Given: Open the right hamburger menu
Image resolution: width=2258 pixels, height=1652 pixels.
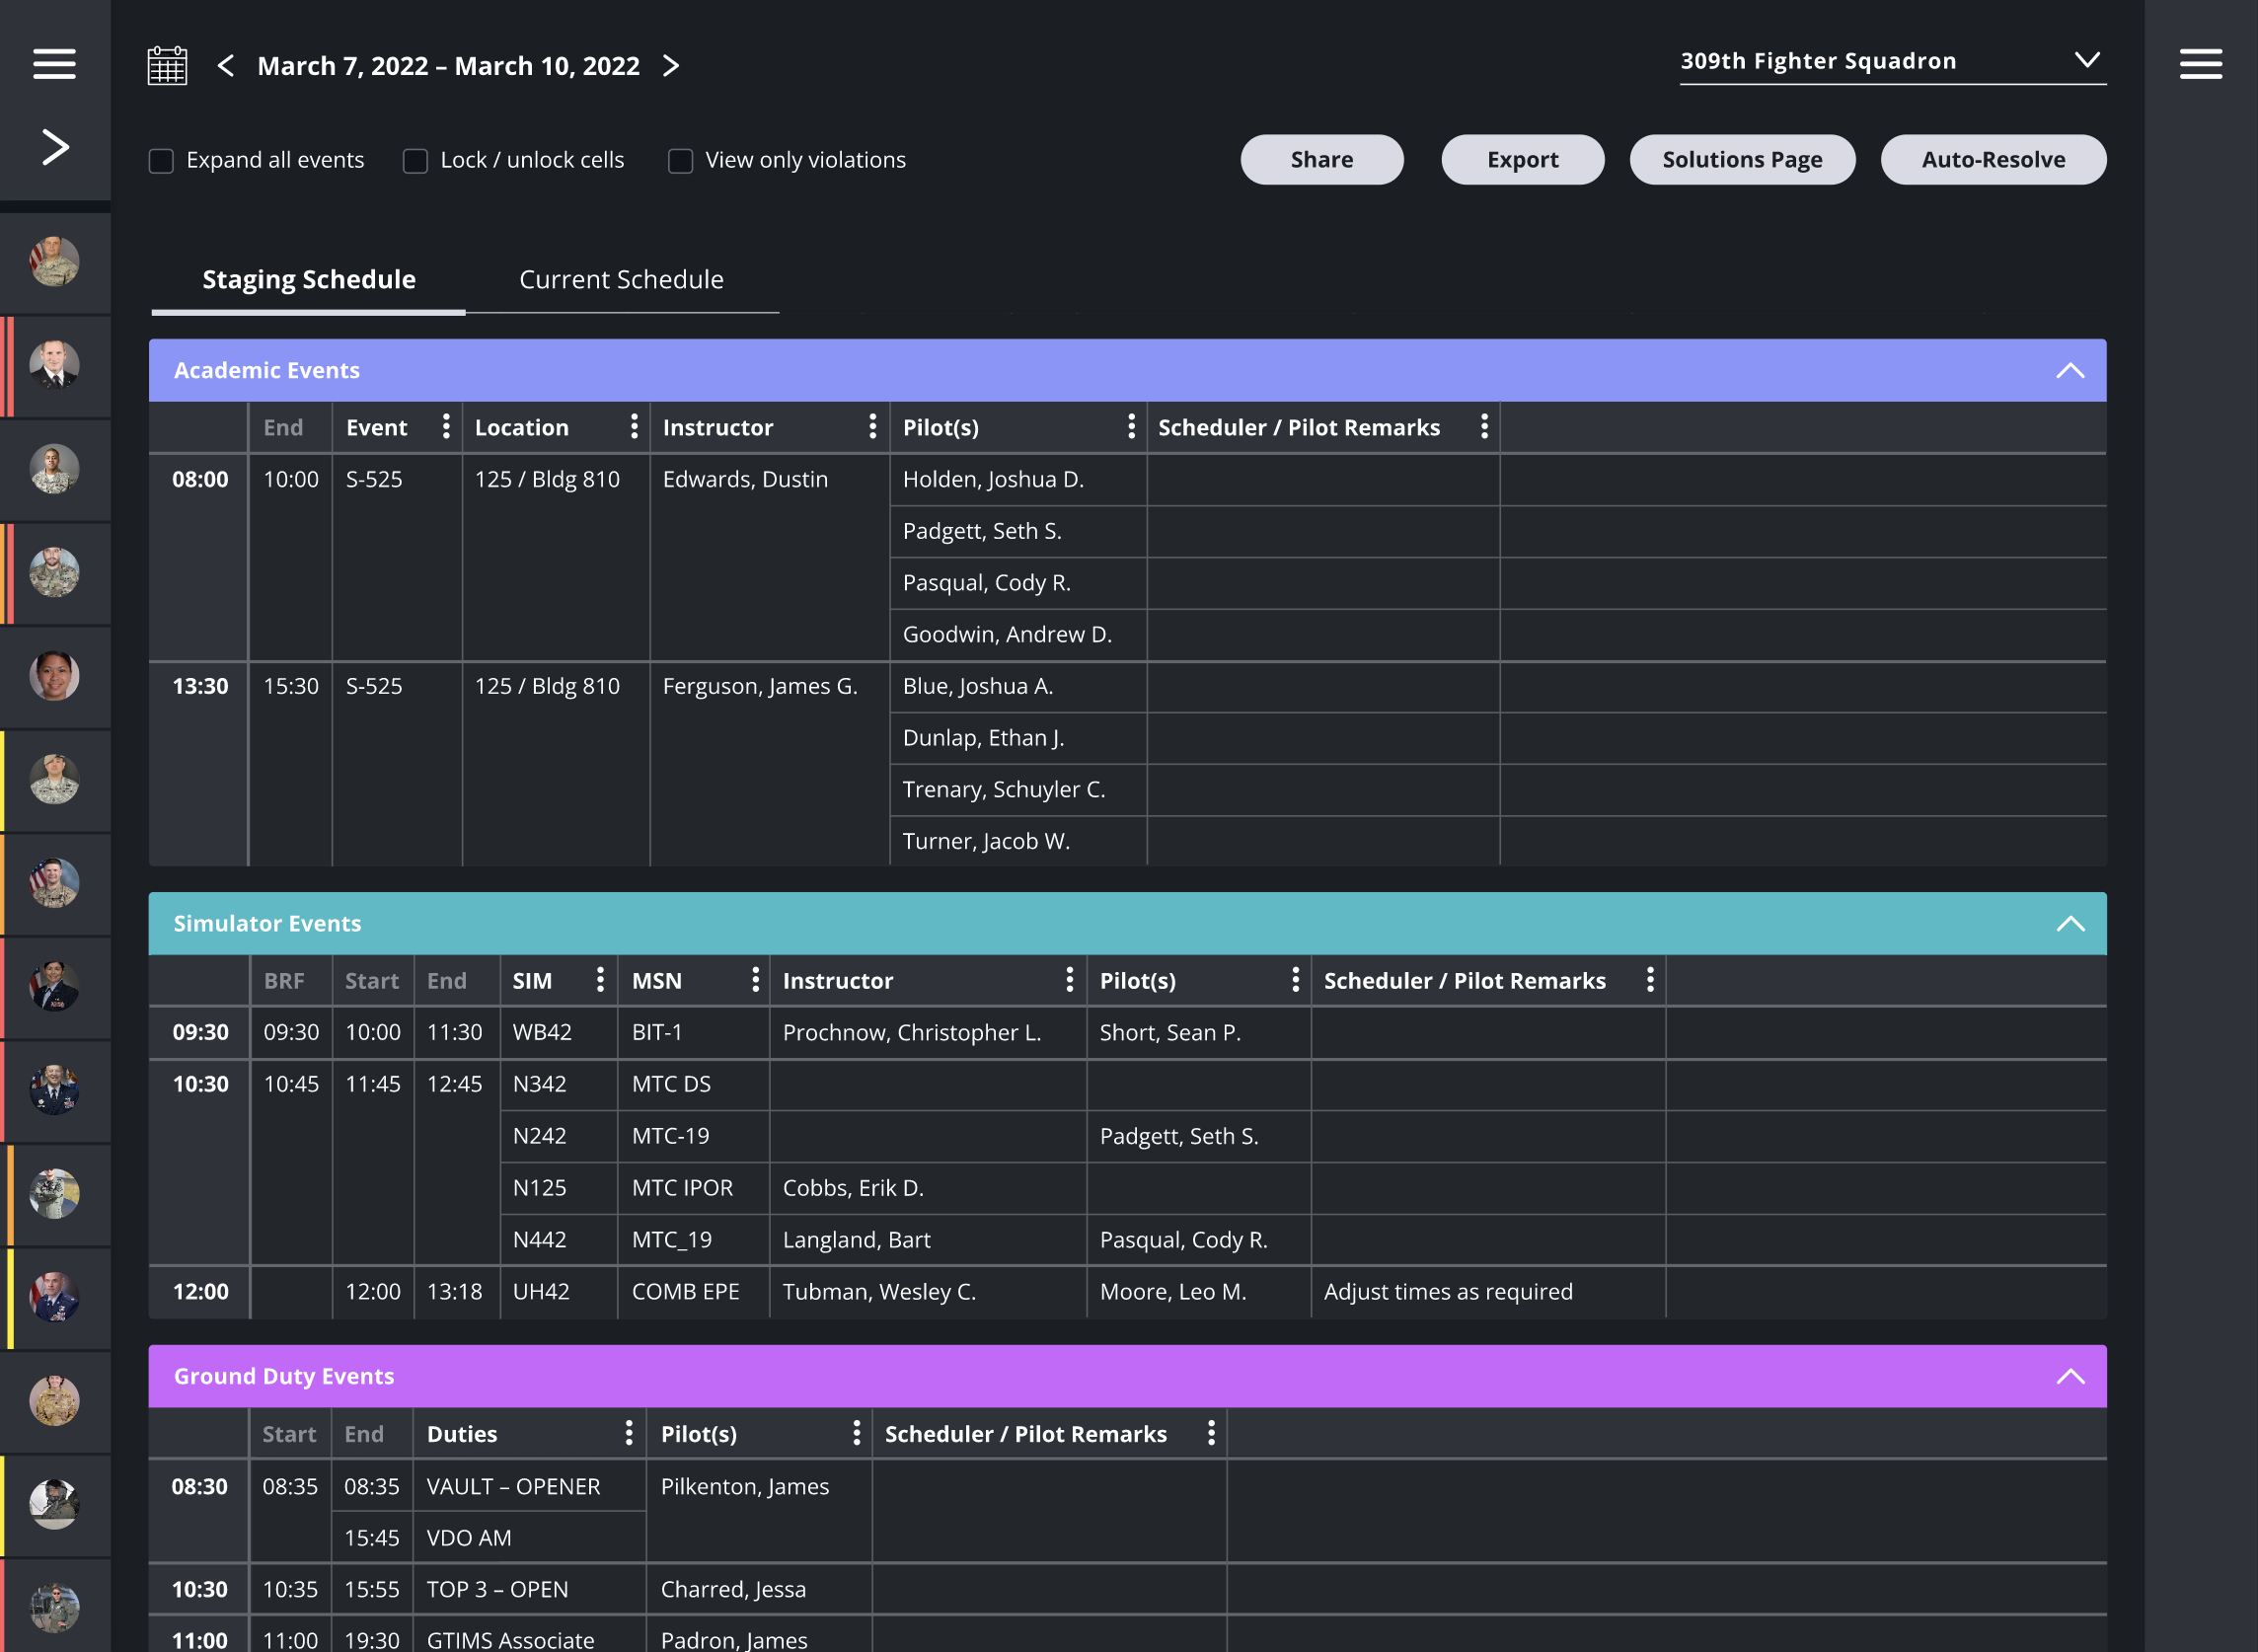Looking at the screenshot, I should point(2200,64).
